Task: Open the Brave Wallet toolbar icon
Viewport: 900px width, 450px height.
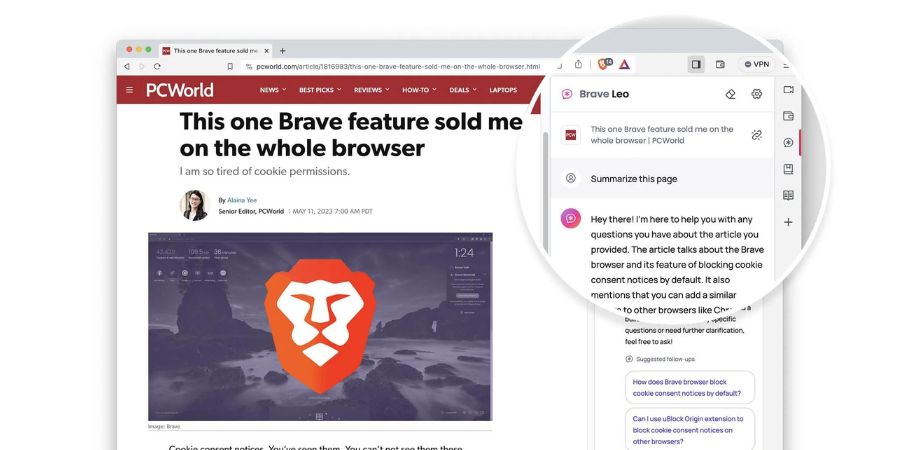Action: tap(720, 64)
